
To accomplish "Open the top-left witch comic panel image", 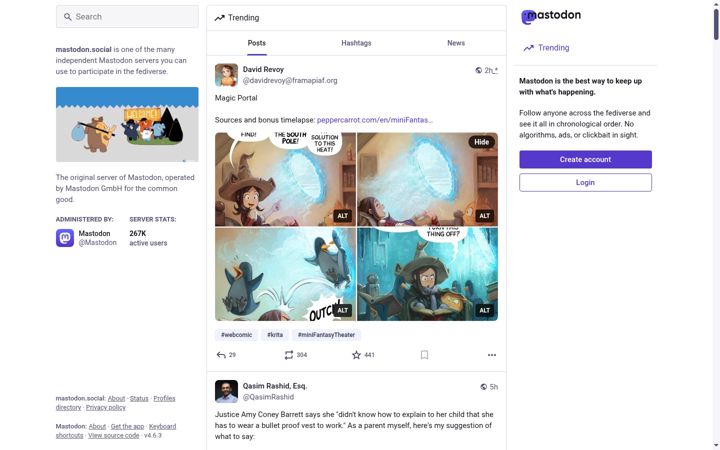I will [x=285, y=180].
